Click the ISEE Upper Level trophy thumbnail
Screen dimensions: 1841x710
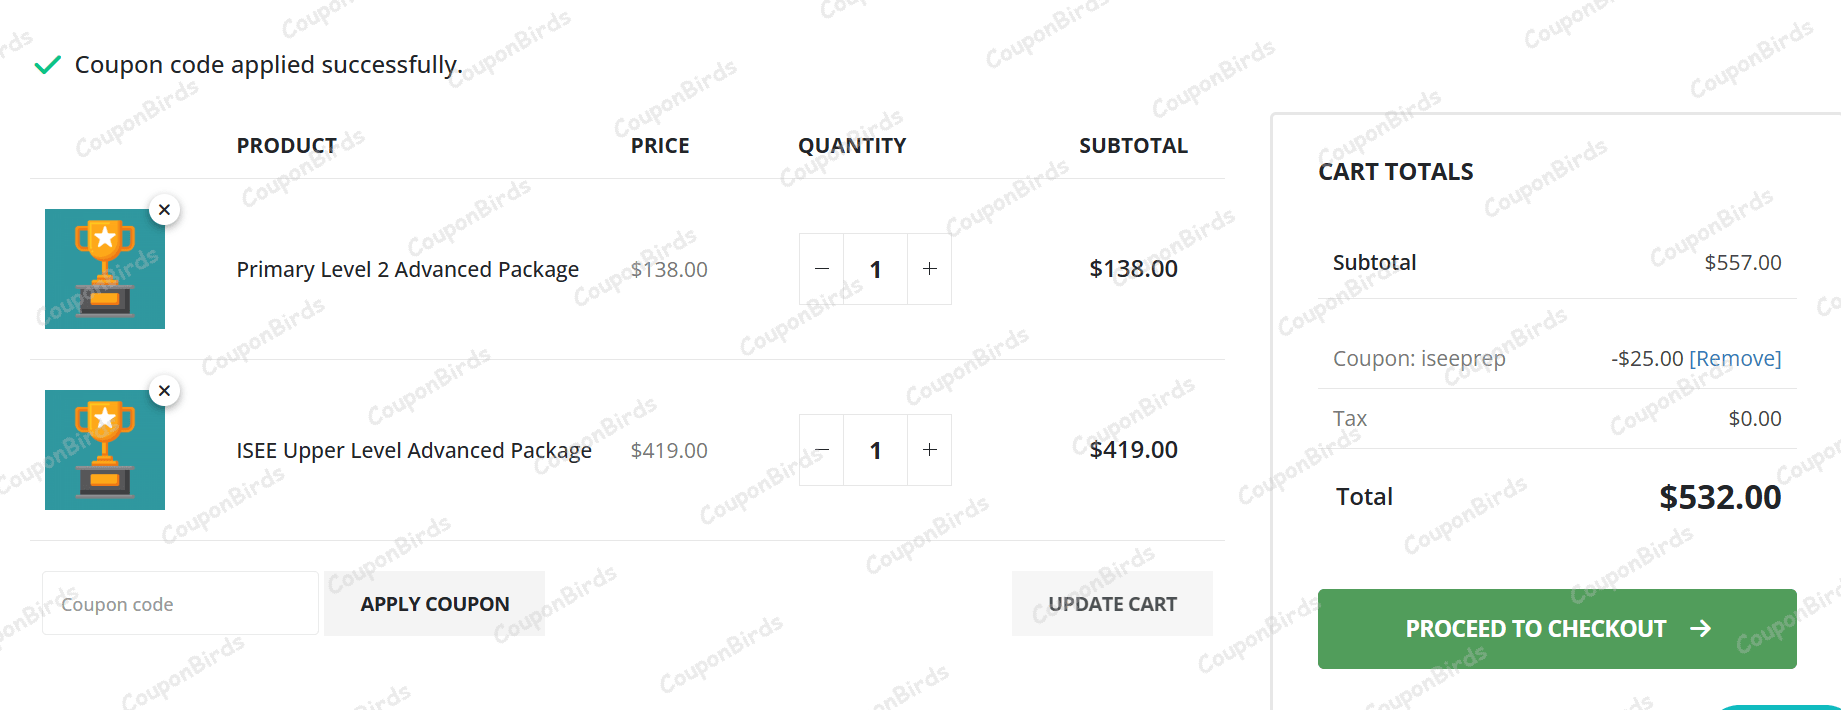point(105,450)
